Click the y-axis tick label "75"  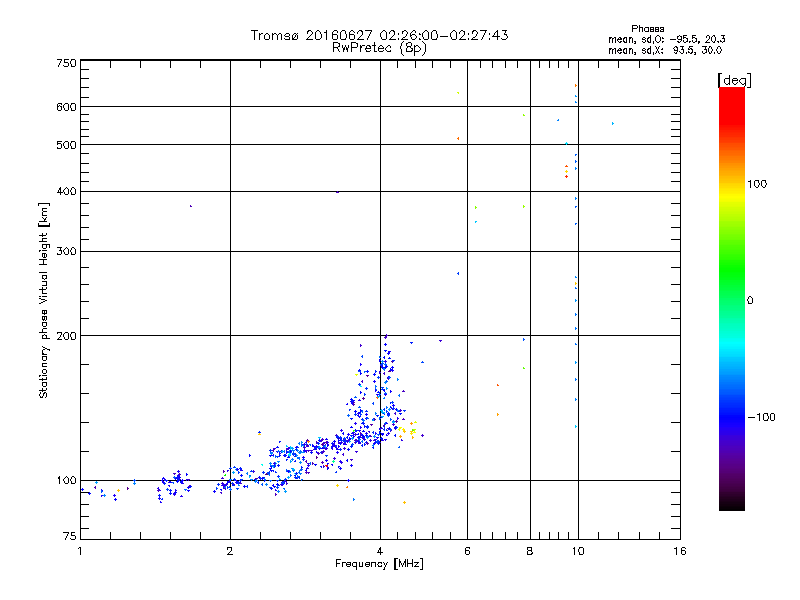(x=70, y=536)
